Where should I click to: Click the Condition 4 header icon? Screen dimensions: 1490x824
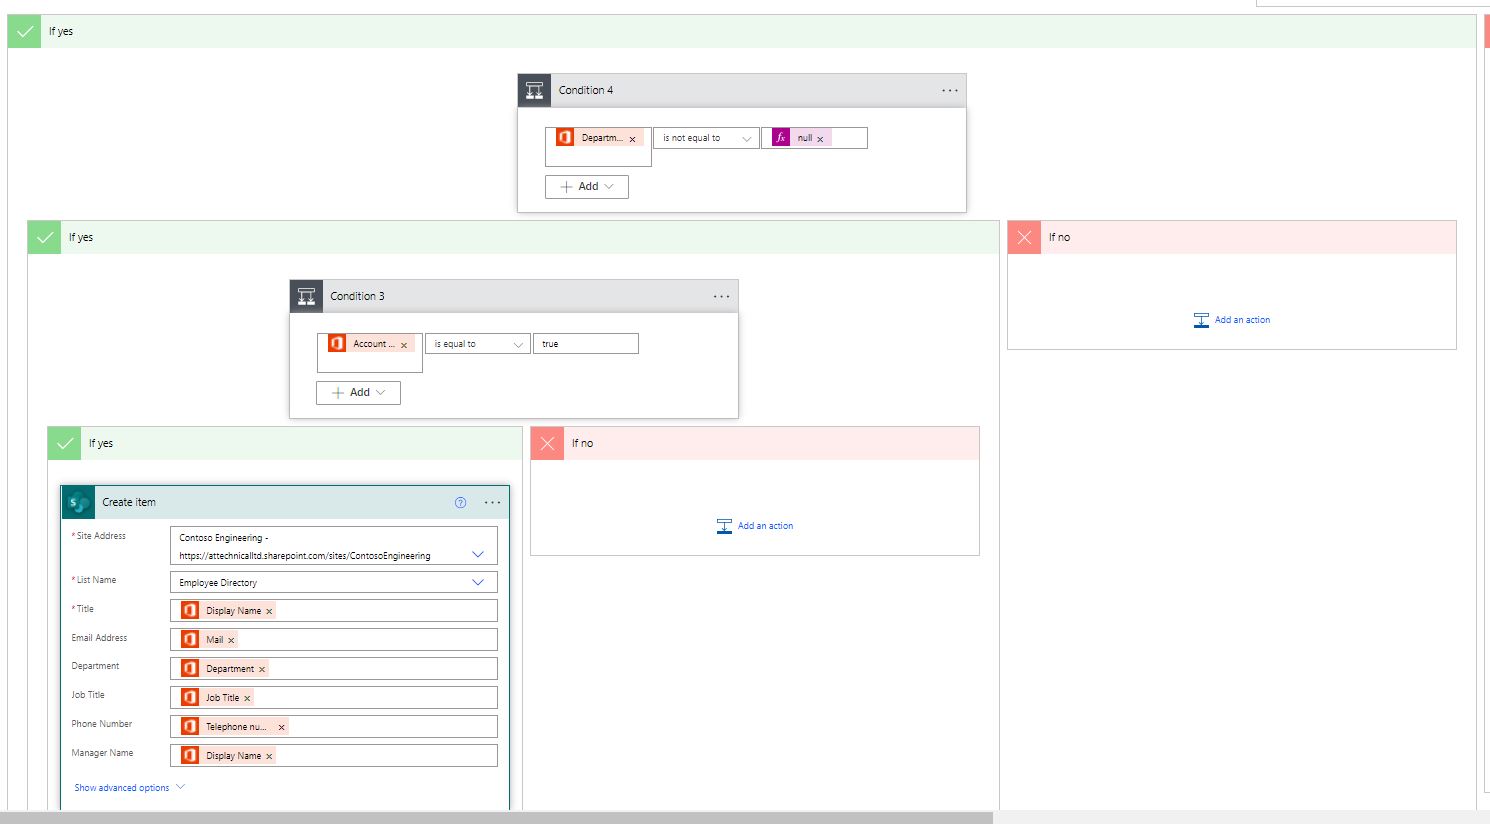535,90
